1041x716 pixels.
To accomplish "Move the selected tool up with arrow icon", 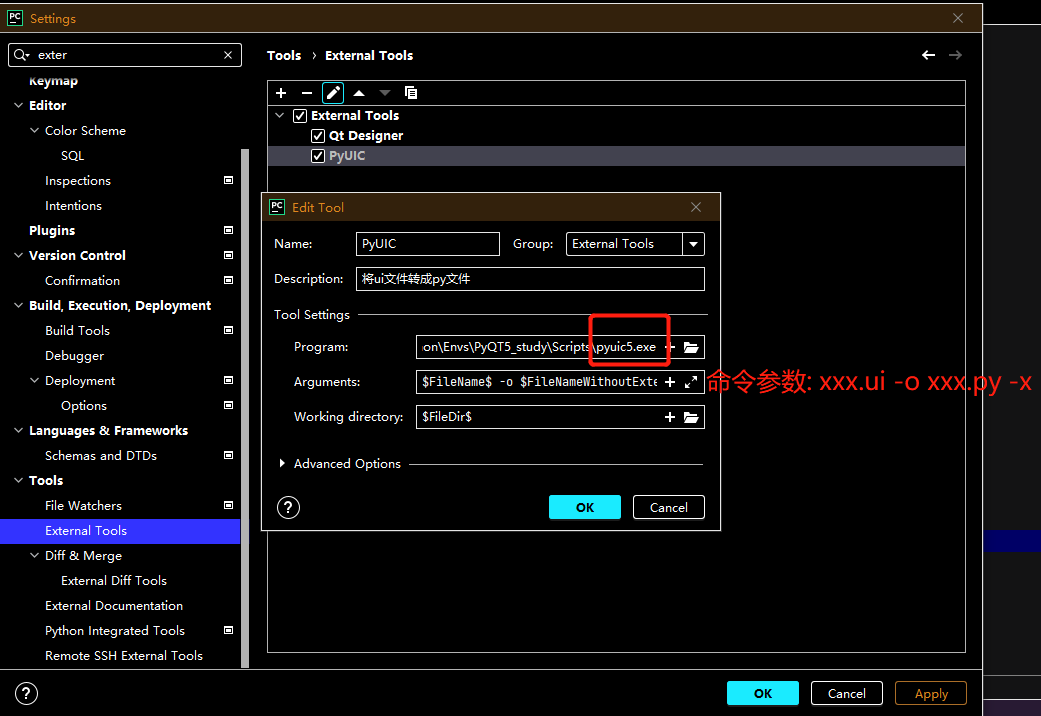I will click(x=359, y=93).
